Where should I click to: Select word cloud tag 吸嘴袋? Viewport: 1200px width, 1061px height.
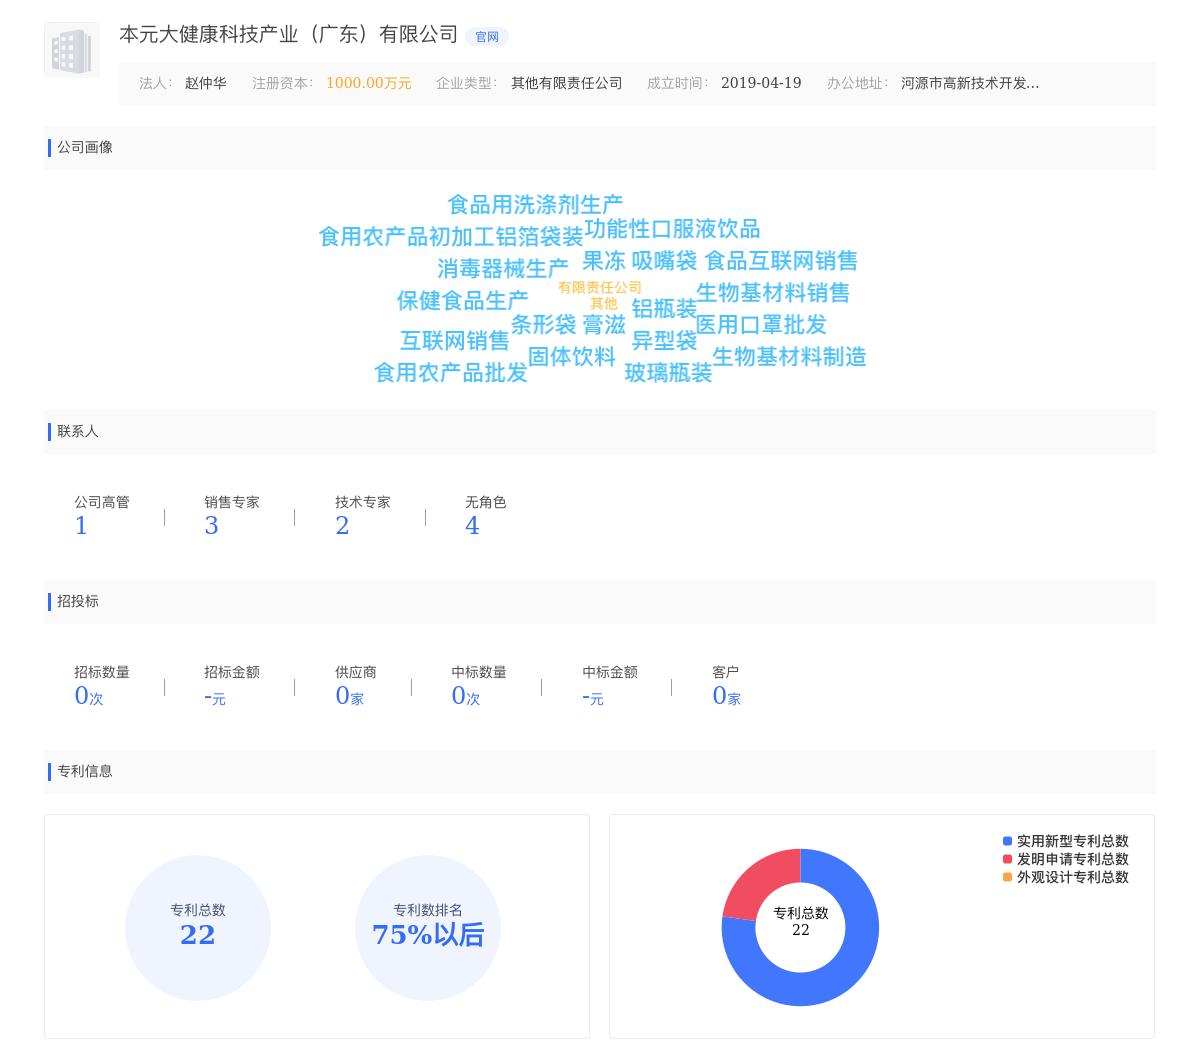tap(664, 261)
